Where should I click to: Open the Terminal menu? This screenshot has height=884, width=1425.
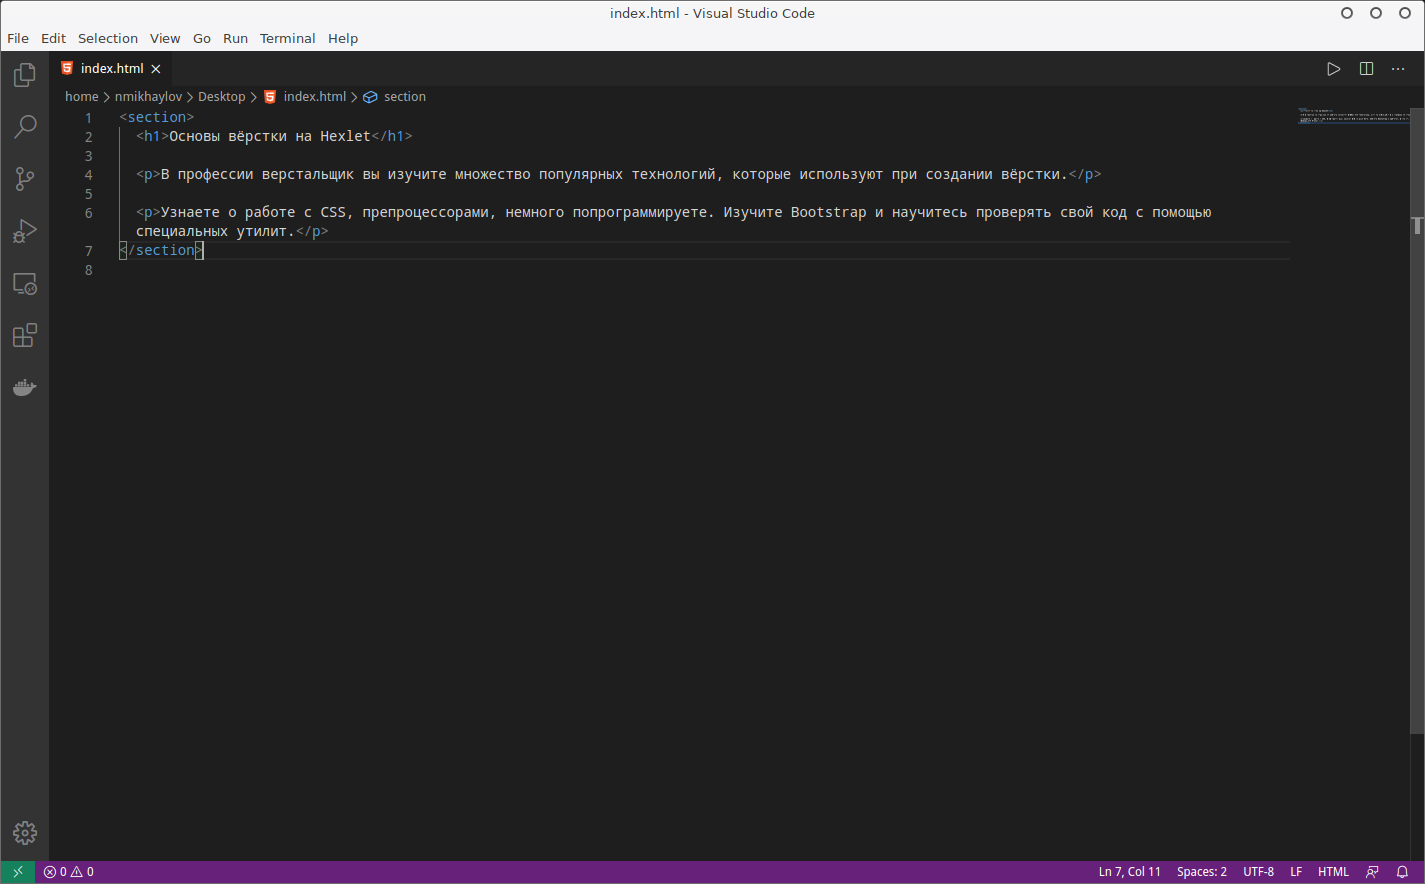click(287, 38)
